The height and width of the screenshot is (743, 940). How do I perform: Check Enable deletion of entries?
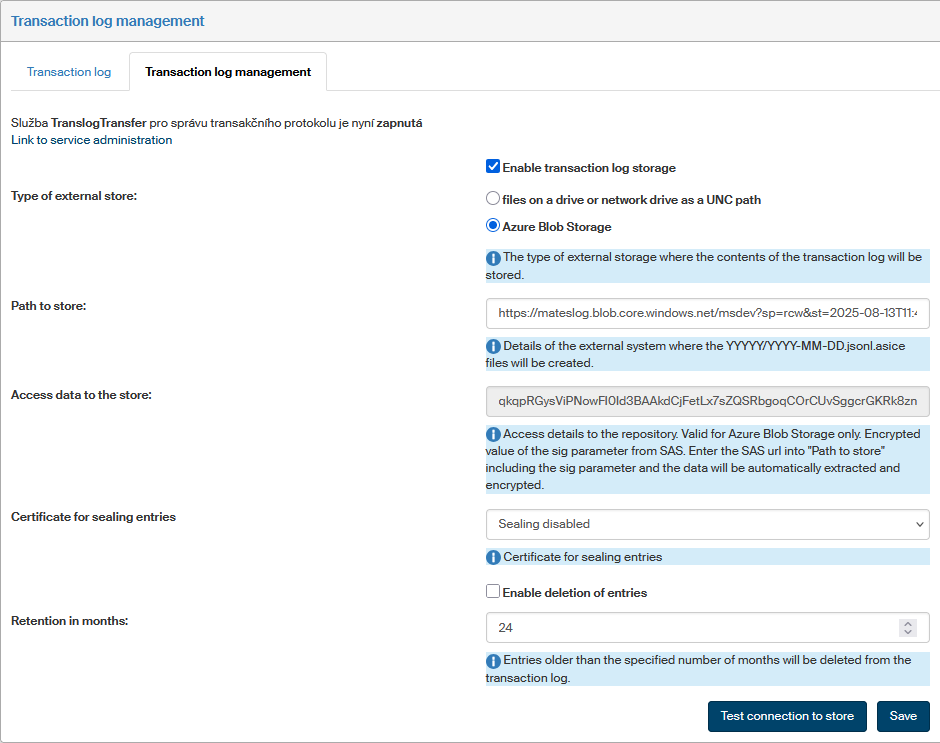click(x=493, y=592)
